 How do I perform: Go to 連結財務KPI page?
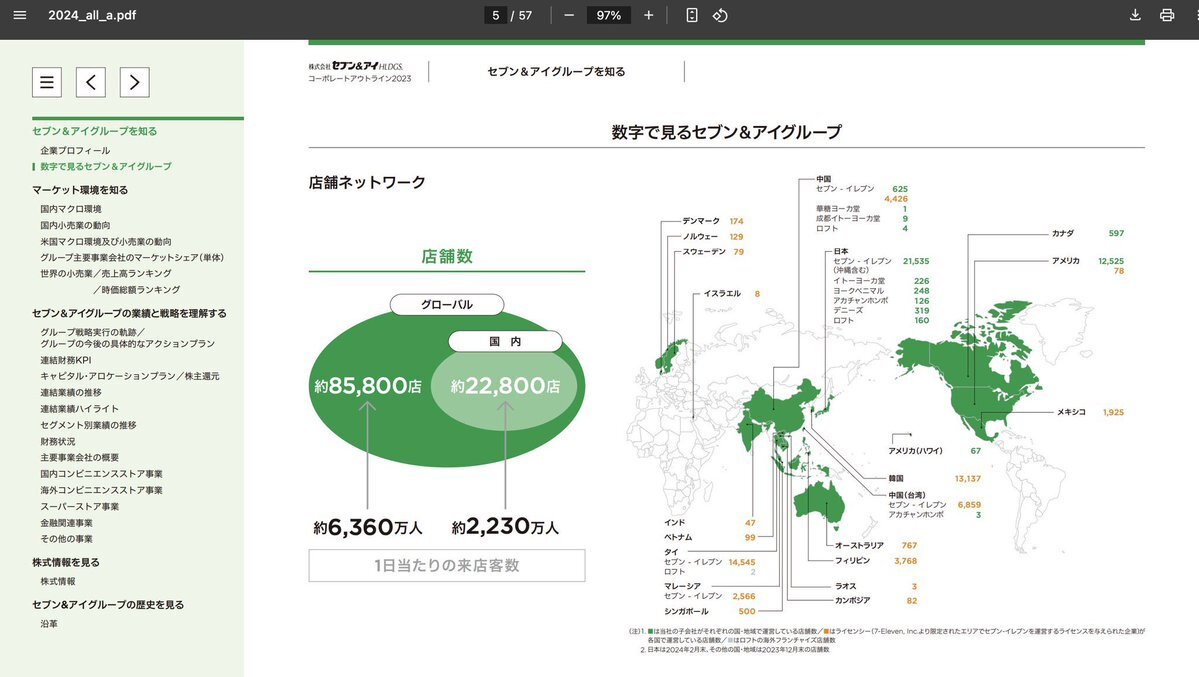coord(66,360)
